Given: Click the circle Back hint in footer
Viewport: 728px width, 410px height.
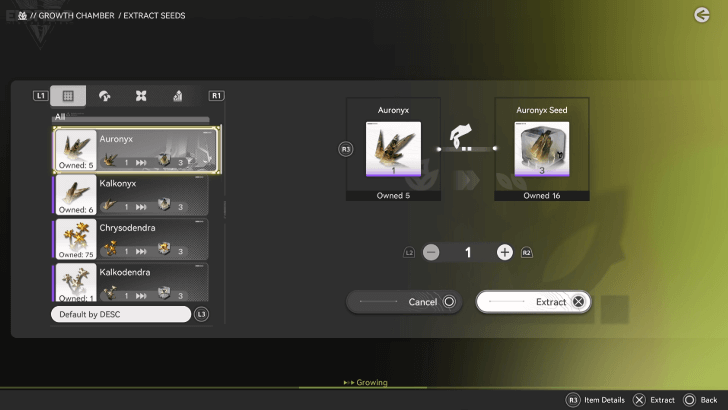Looking at the screenshot, I should pyautogui.click(x=701, y=400).
